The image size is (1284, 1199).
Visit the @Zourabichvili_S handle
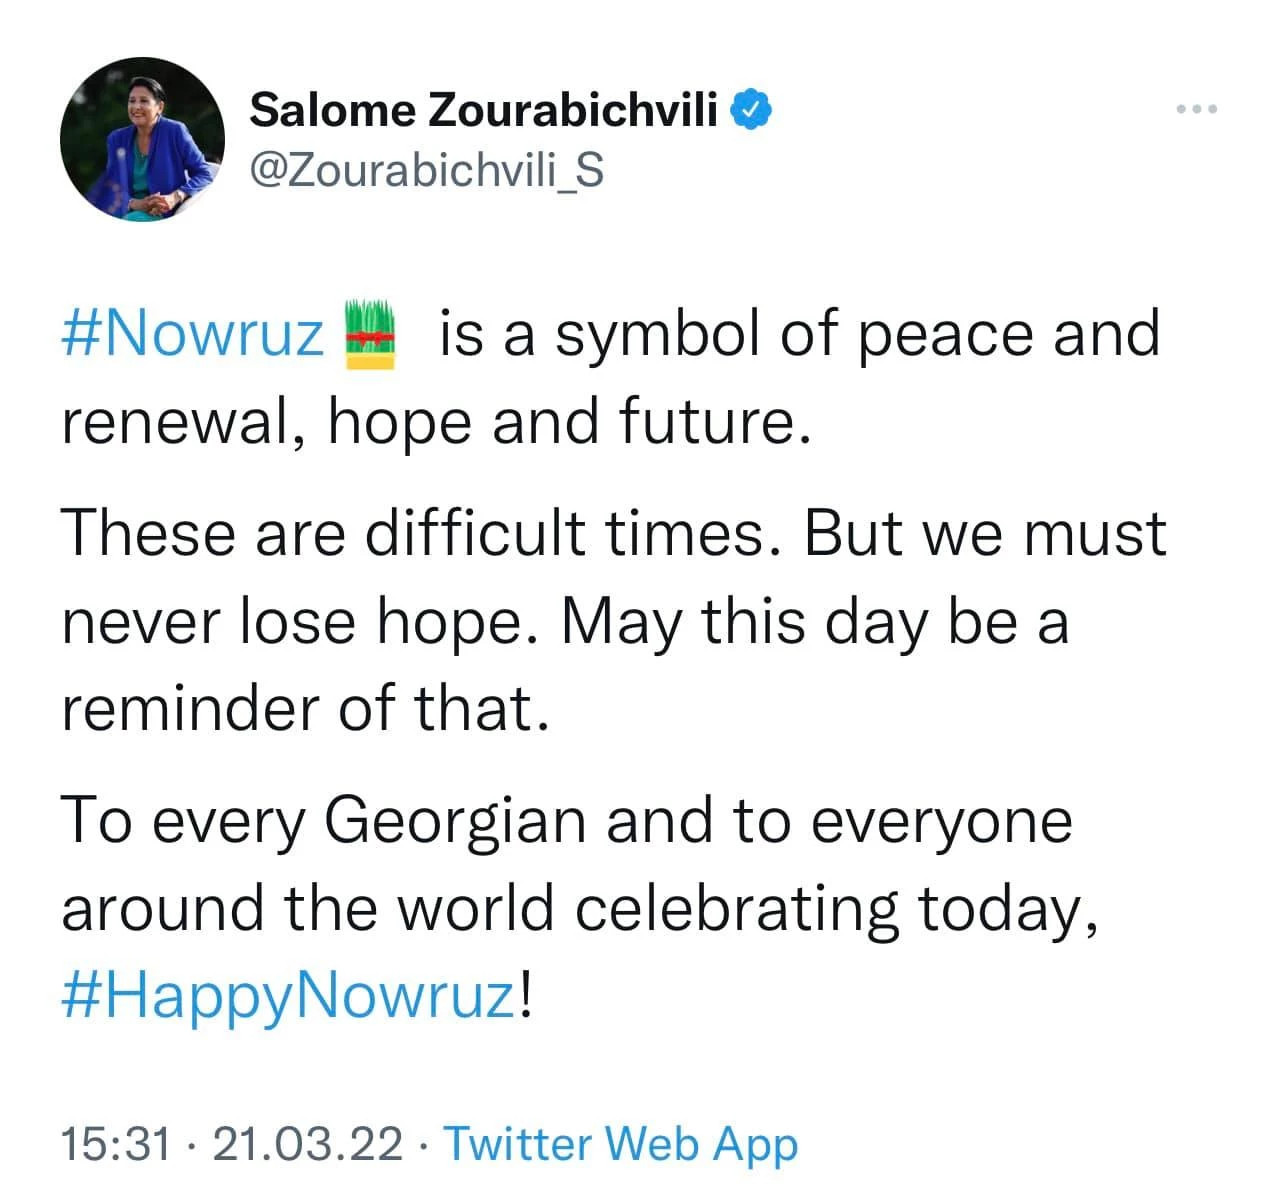point(426,171)
